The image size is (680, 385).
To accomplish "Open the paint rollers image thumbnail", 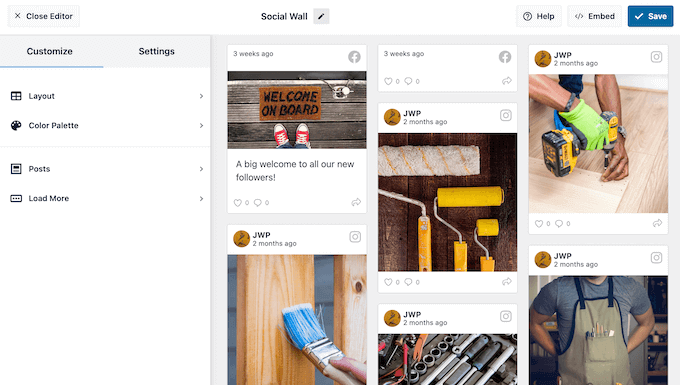I will (448, 202).
